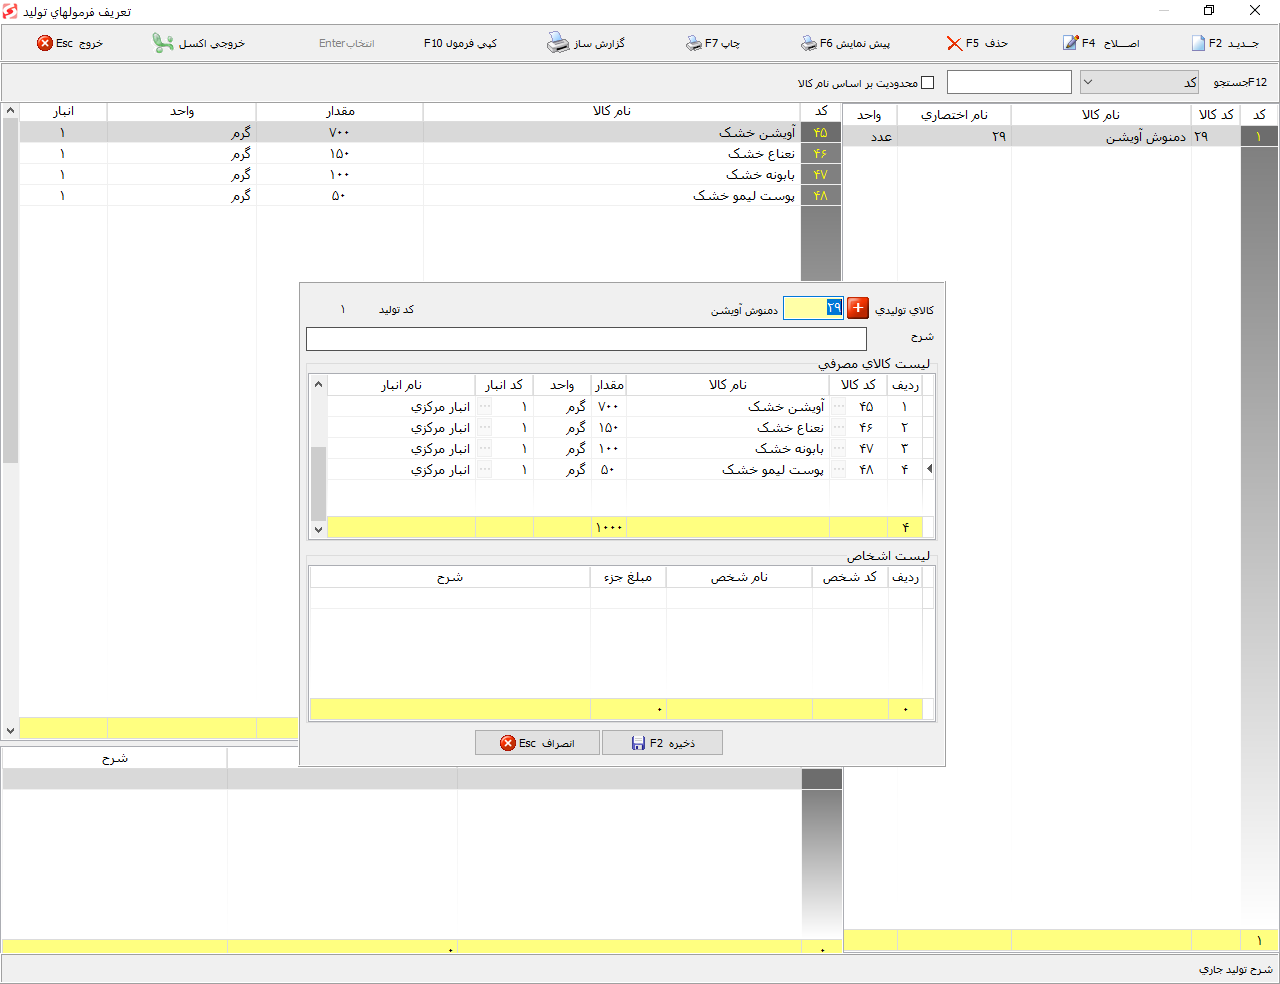Click the up arrow of the consumed-goods list scrollbar
1280x984 pixels.
pyautogui.click(x=319, y=385)
